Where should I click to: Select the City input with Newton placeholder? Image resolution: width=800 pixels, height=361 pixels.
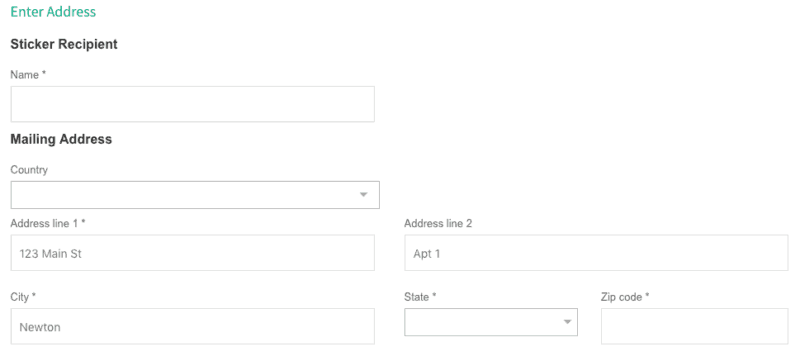pyautogui.click(x=192, y=326)
